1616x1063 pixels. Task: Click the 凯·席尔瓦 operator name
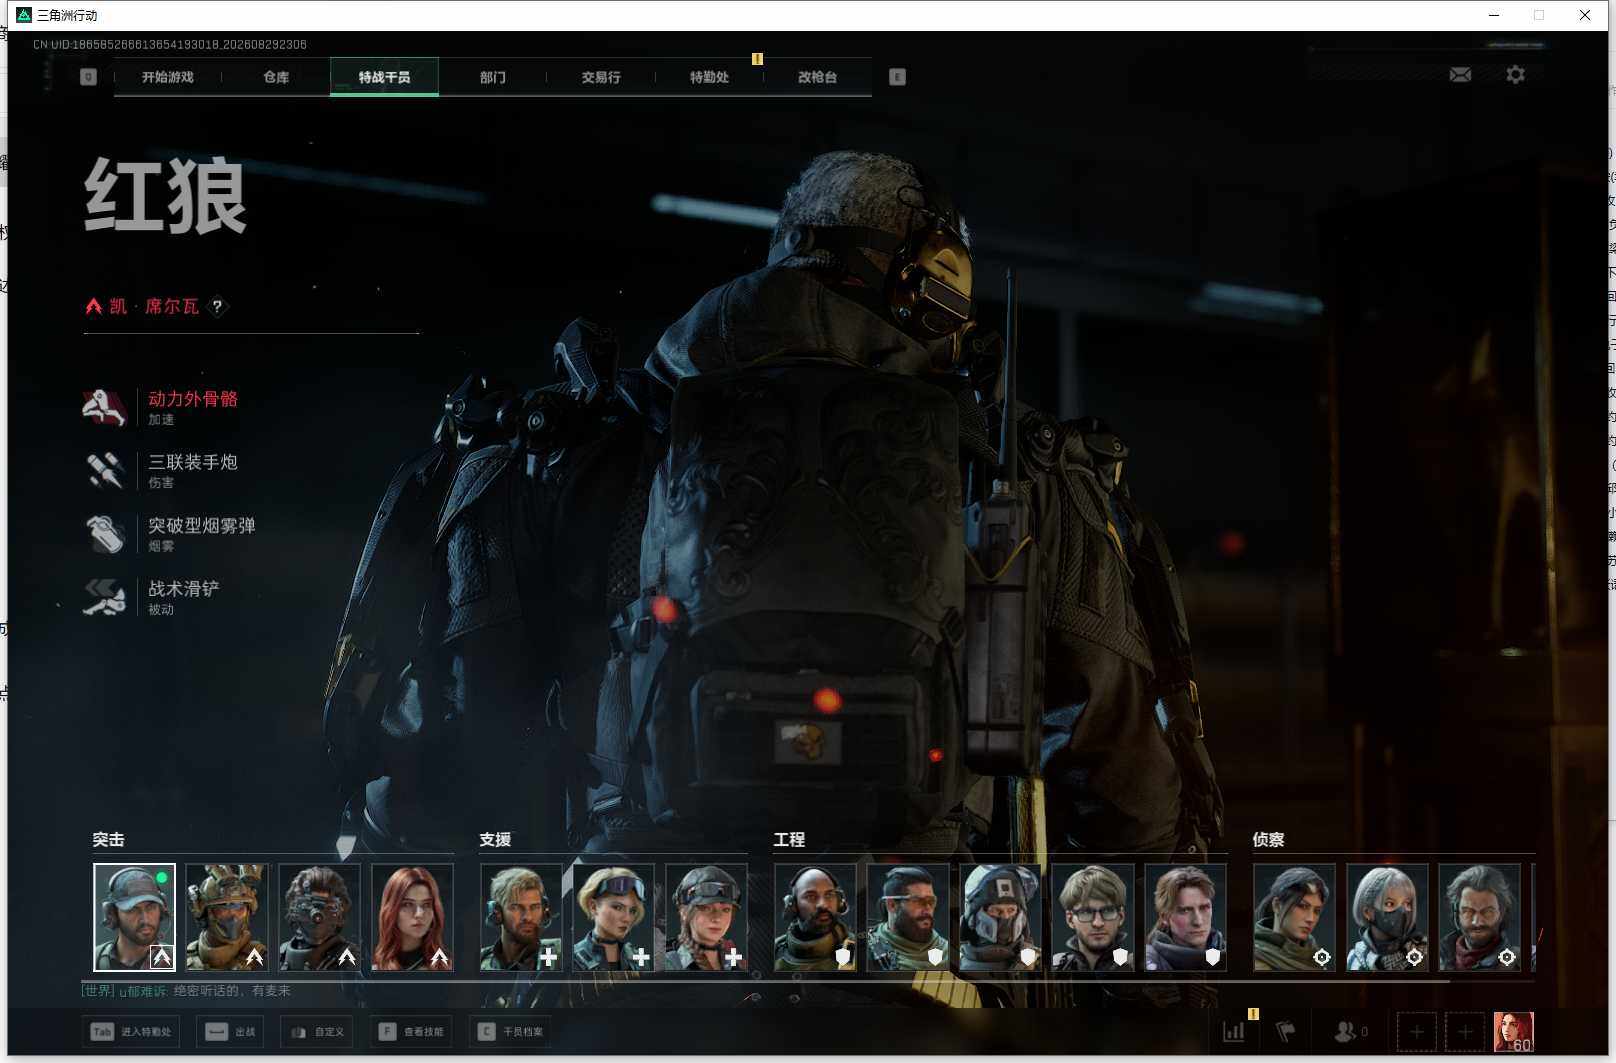tap(154, 306)
